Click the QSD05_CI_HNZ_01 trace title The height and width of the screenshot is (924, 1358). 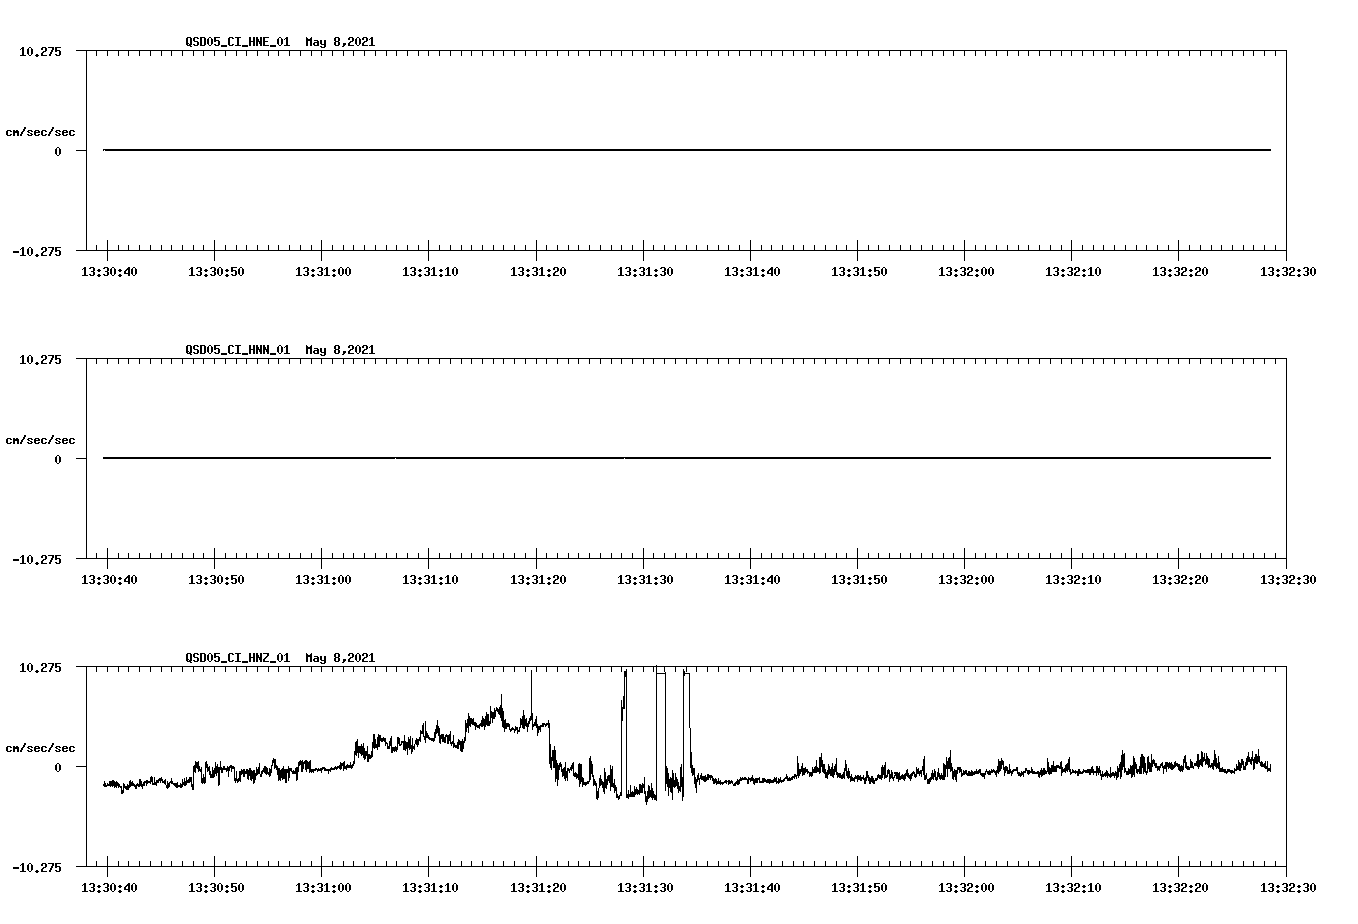pyautogui.click(x=236, y=658)
